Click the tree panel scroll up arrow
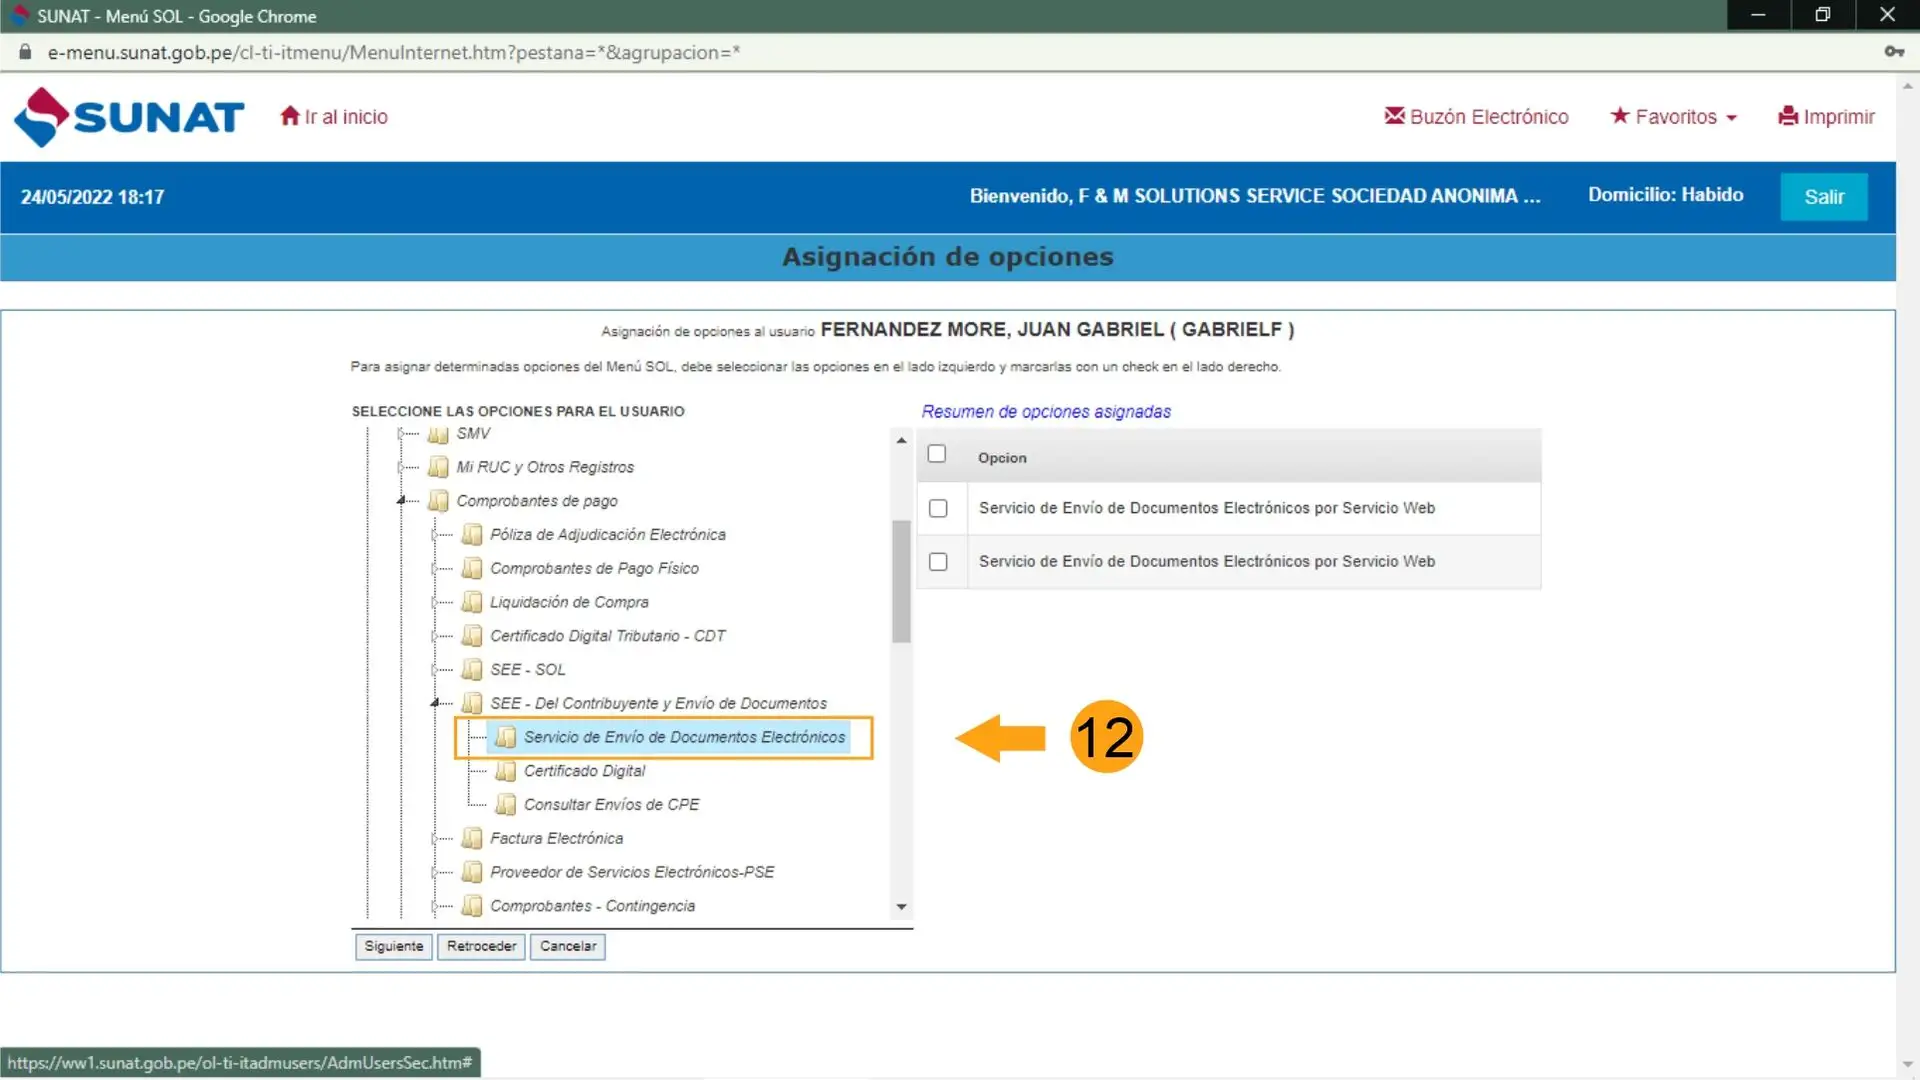Image resolution: width=1920 pixels, height=1080 pixels. 901,440
